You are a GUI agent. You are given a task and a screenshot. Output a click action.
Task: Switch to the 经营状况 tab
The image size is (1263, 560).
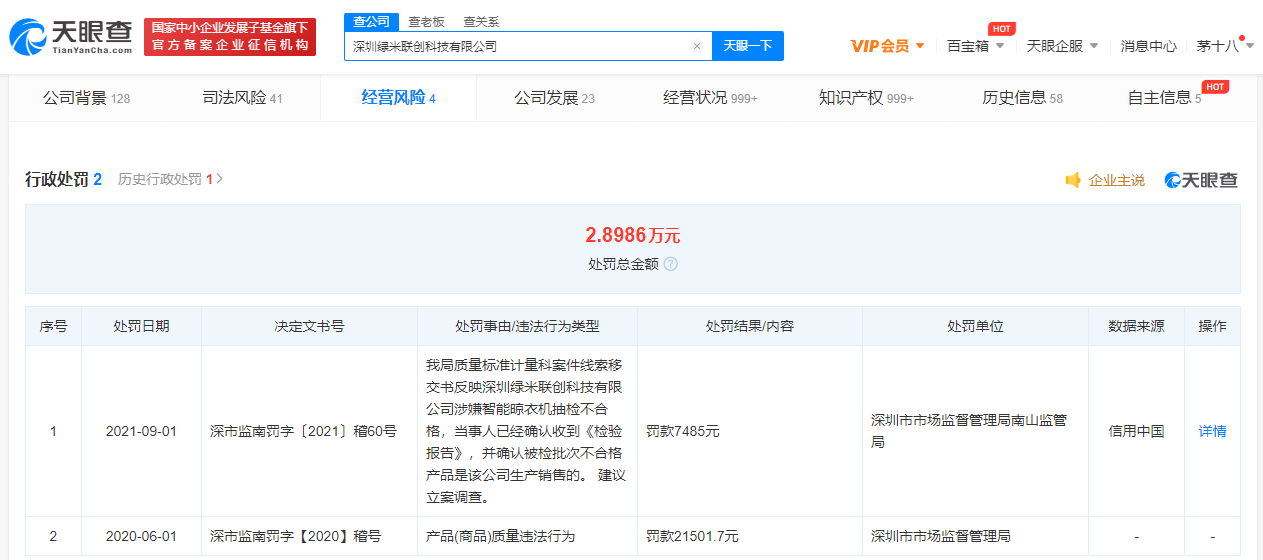pyautogui.click(x=710, y=98)
